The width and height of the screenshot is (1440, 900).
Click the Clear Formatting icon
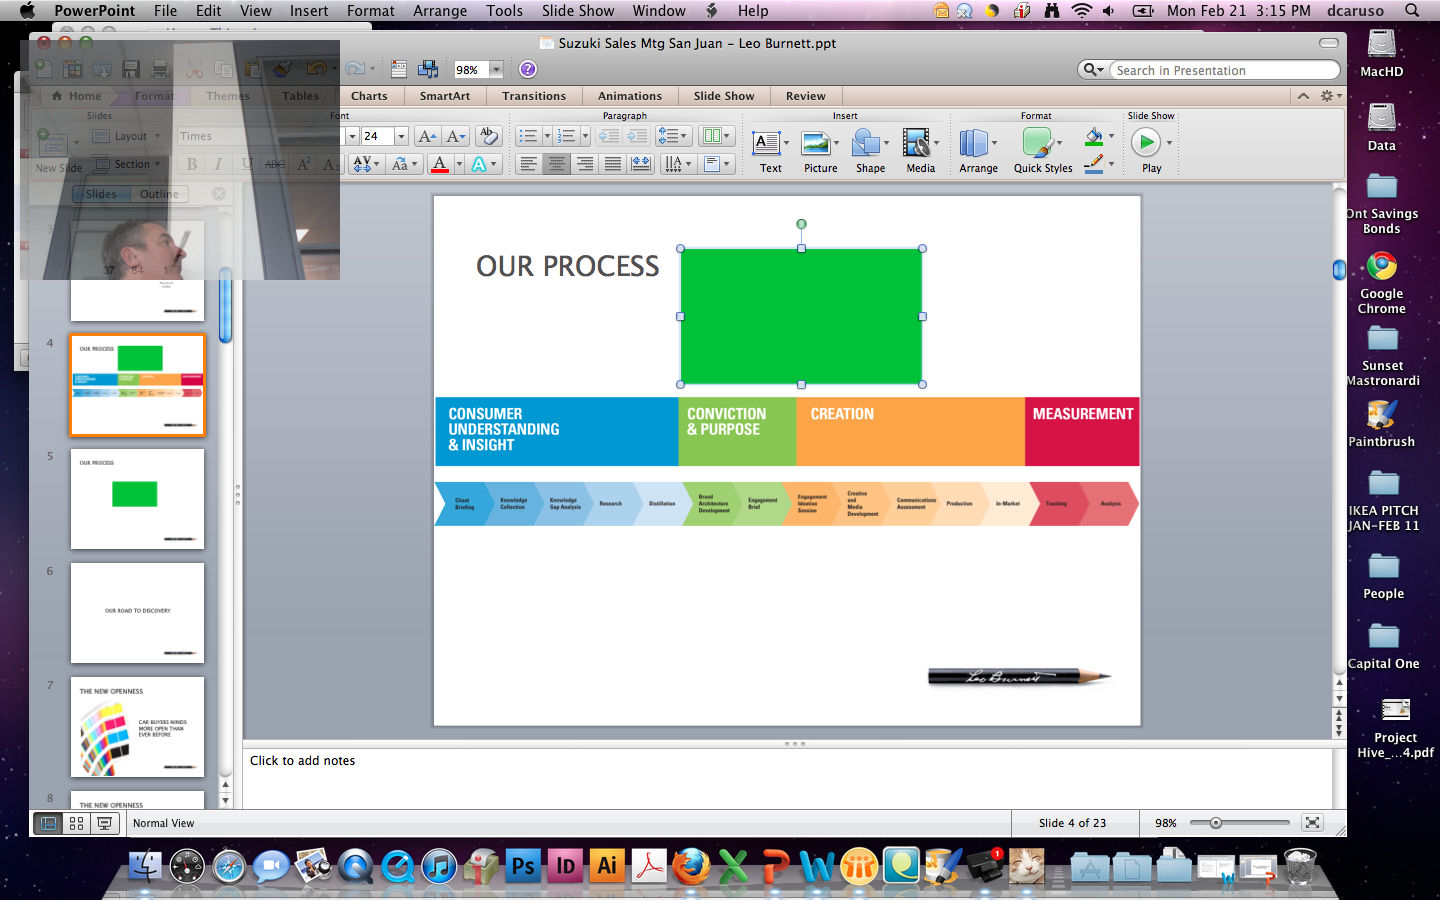pos(488,136)
